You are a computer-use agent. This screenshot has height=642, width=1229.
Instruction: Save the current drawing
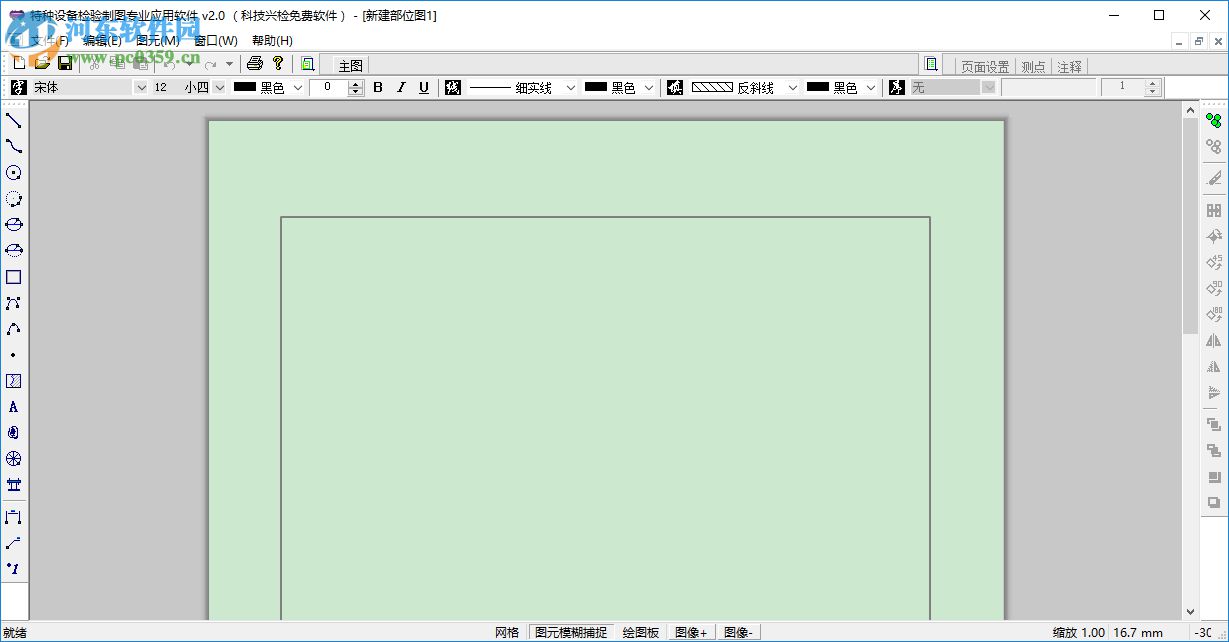pos(65,63)
